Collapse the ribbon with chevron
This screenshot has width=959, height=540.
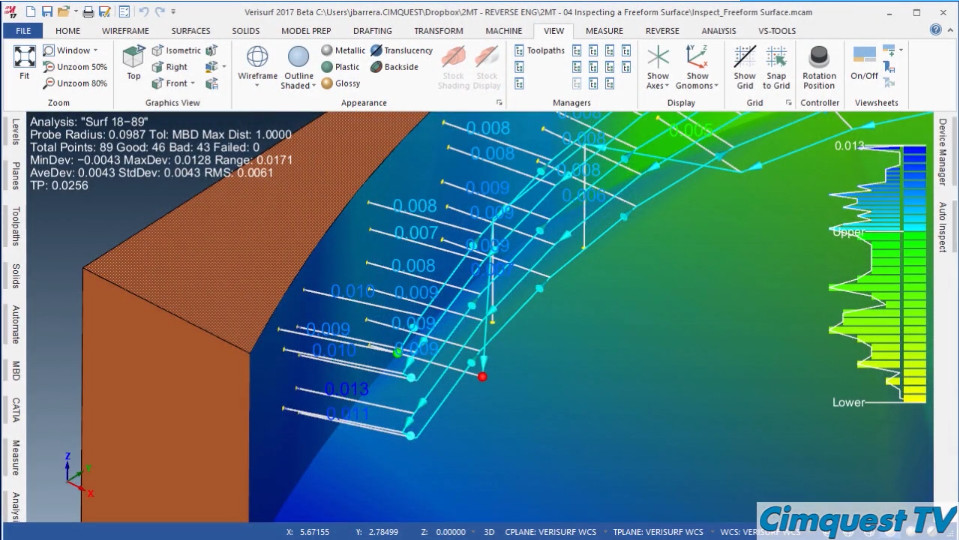pos(950,30)
